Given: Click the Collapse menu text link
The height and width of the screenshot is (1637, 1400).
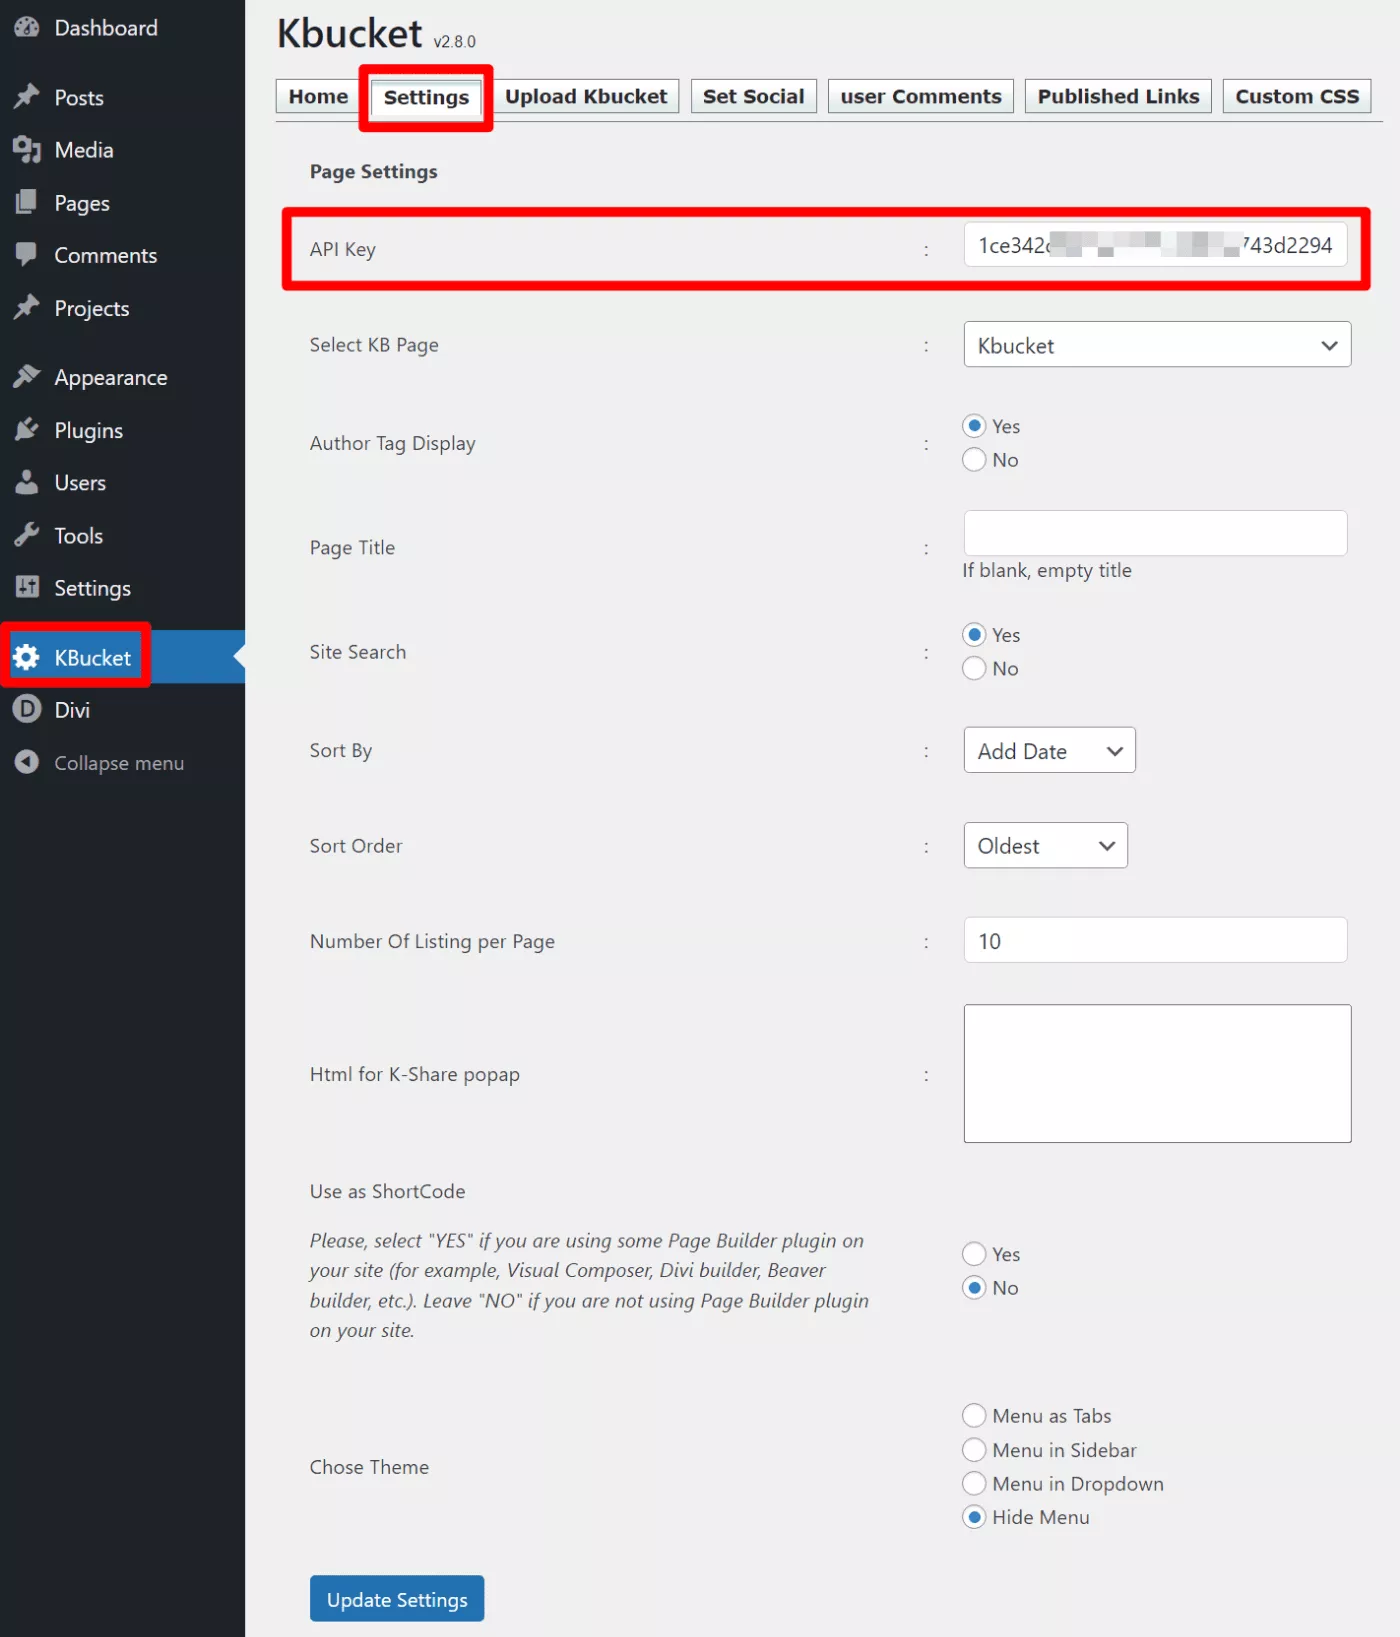Looking at the screenshot, I should (119, 763).
